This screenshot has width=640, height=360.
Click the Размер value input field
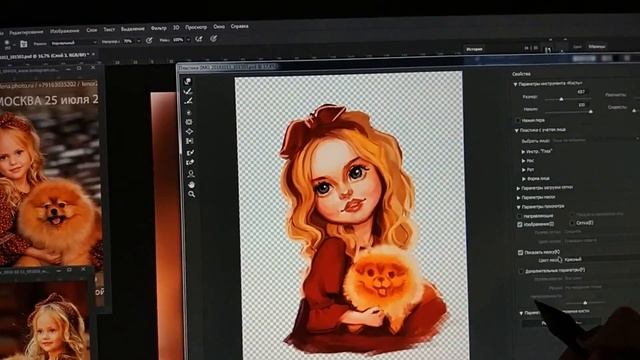pos(581,92)
